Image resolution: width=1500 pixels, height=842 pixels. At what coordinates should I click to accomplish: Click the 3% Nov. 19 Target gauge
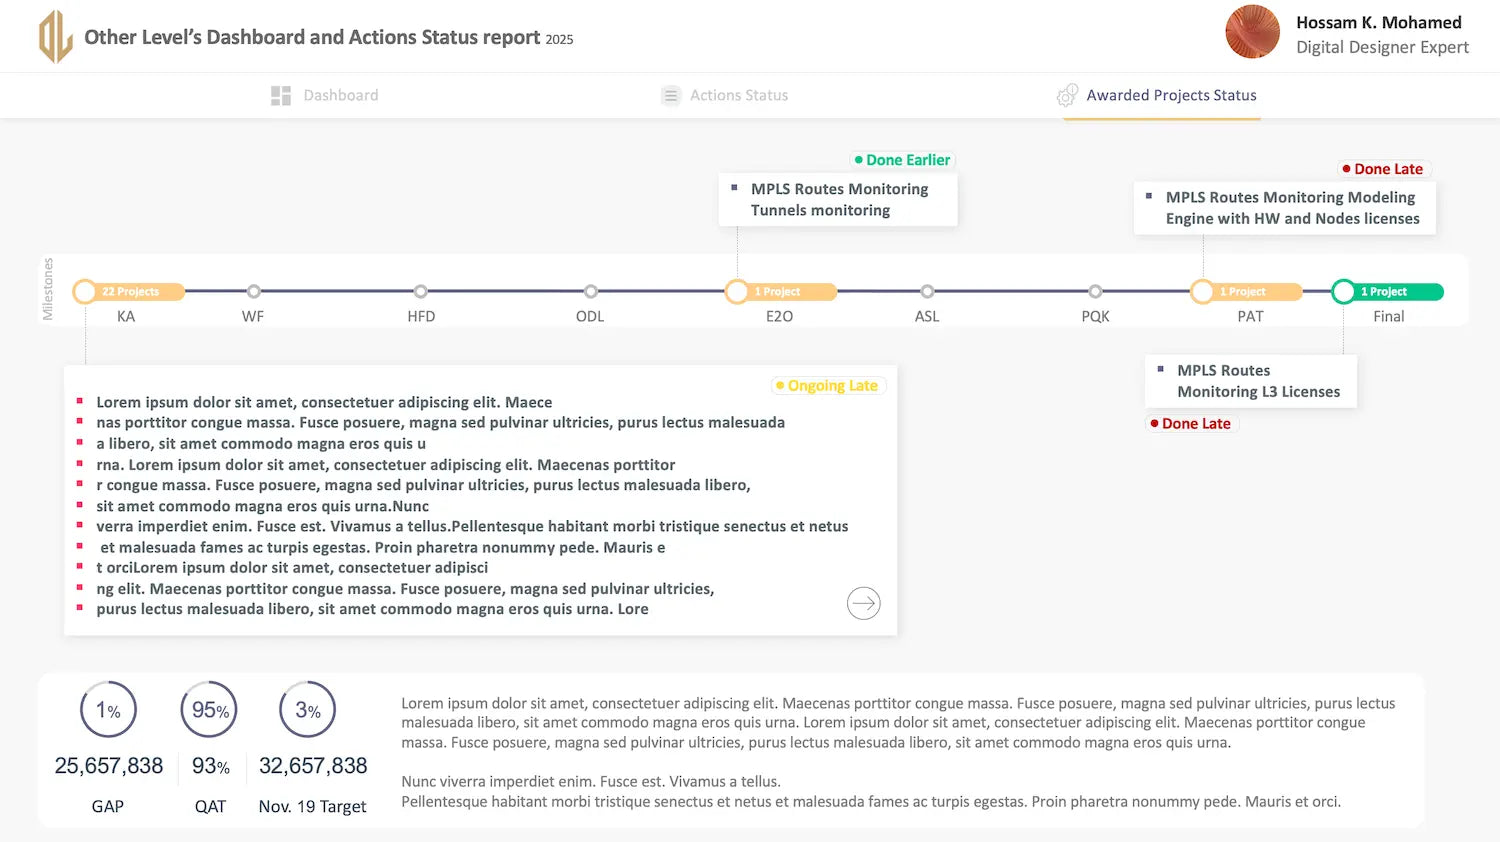click(308, 710)
